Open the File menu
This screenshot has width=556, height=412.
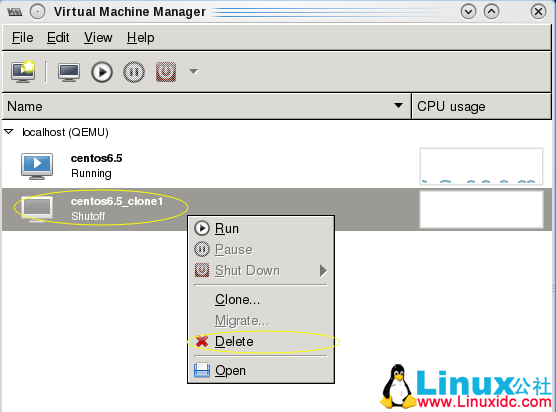click(23, 38)
